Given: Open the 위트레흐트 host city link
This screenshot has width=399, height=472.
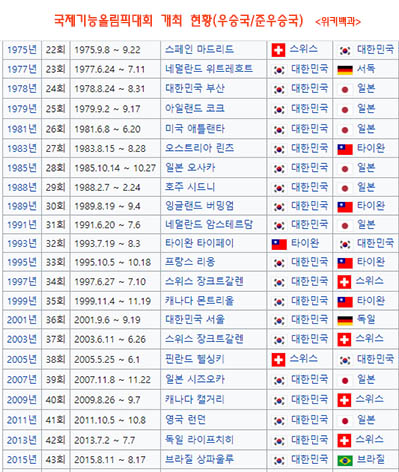Looking at the screenshot, I should click(x=229, y=69).
